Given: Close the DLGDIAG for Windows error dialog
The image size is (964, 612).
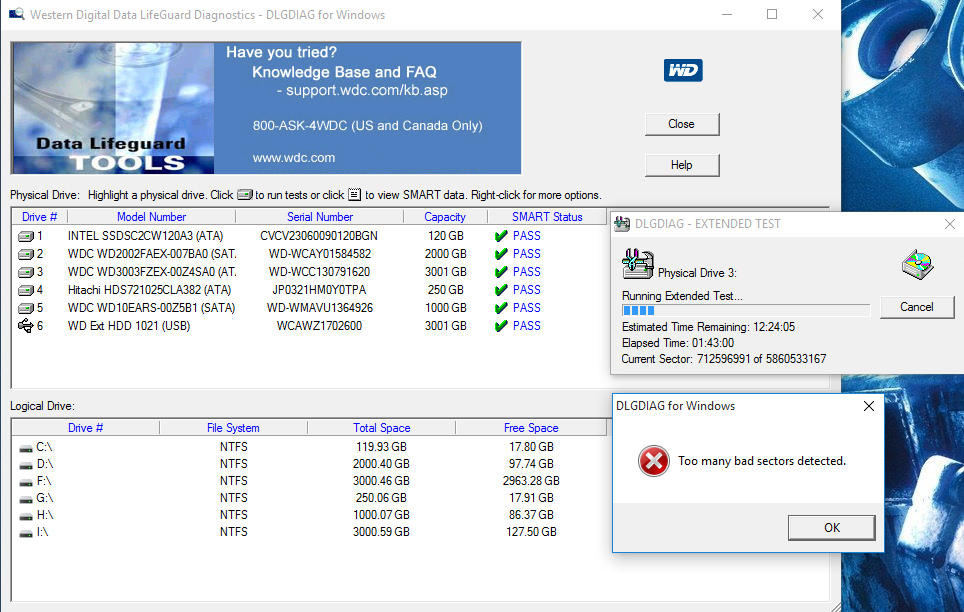Looking at the screenshot, I should (869, 406).
